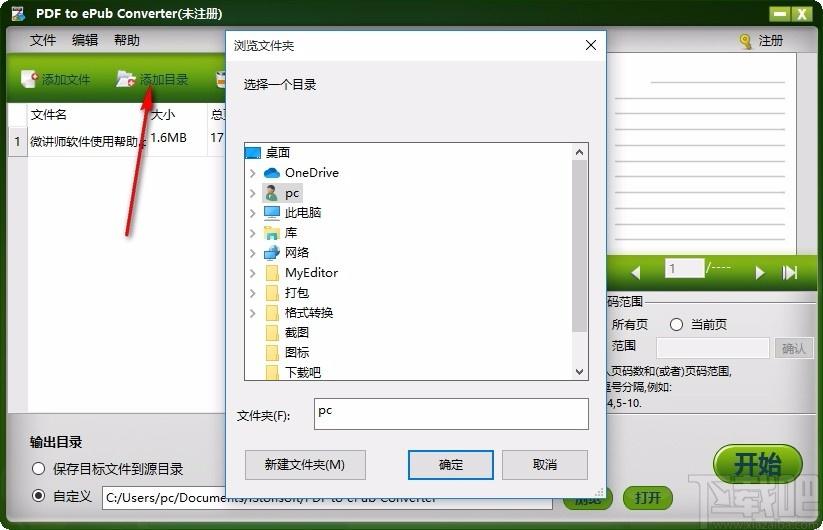
Task: Select the Desktop (桌面) root item
Action: point(268,153)
